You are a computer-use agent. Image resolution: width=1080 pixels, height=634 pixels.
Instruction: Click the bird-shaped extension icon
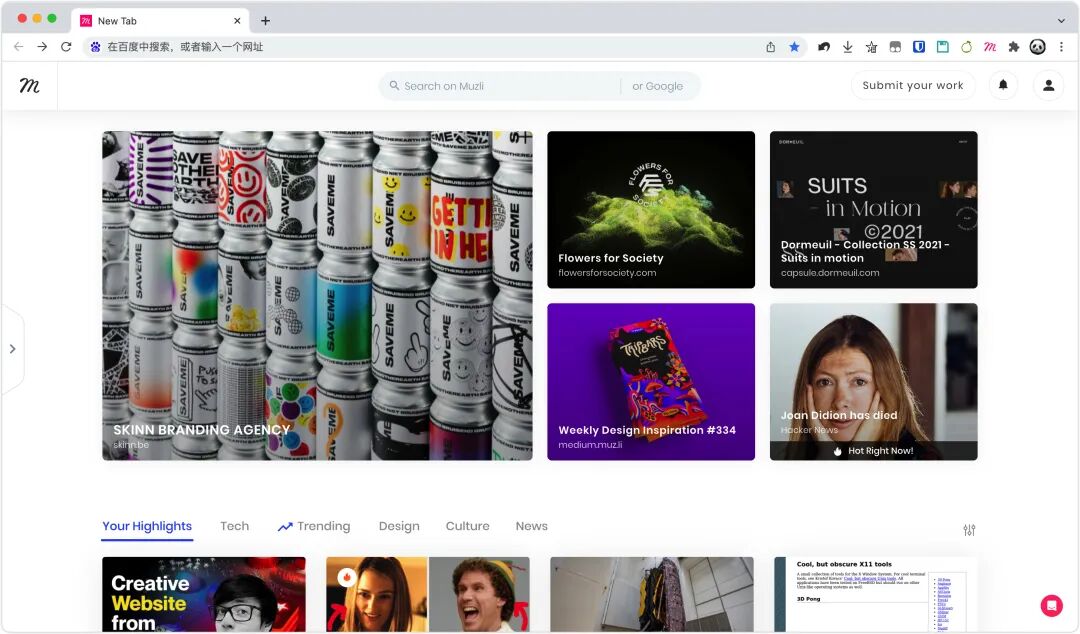point(824,47)
